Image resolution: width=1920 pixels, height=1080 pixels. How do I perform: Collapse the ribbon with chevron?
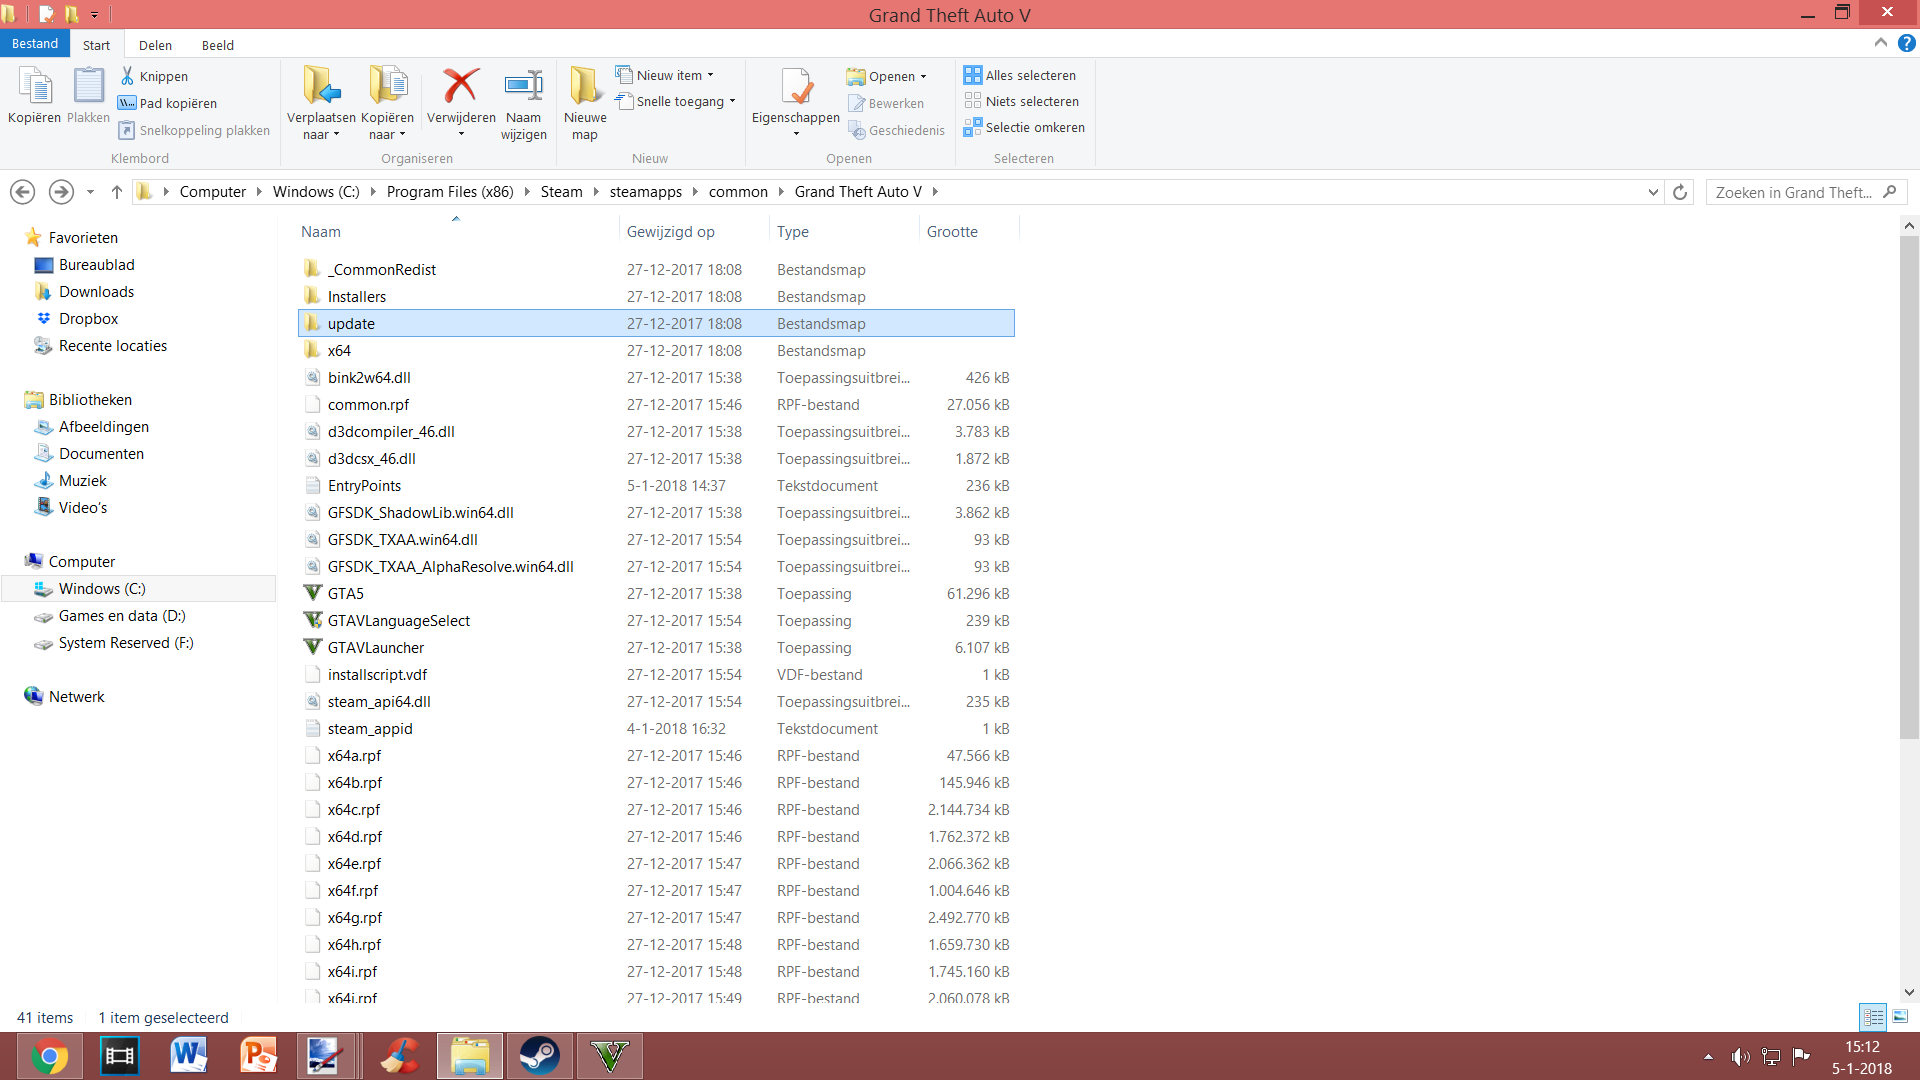pos(1880,43)
